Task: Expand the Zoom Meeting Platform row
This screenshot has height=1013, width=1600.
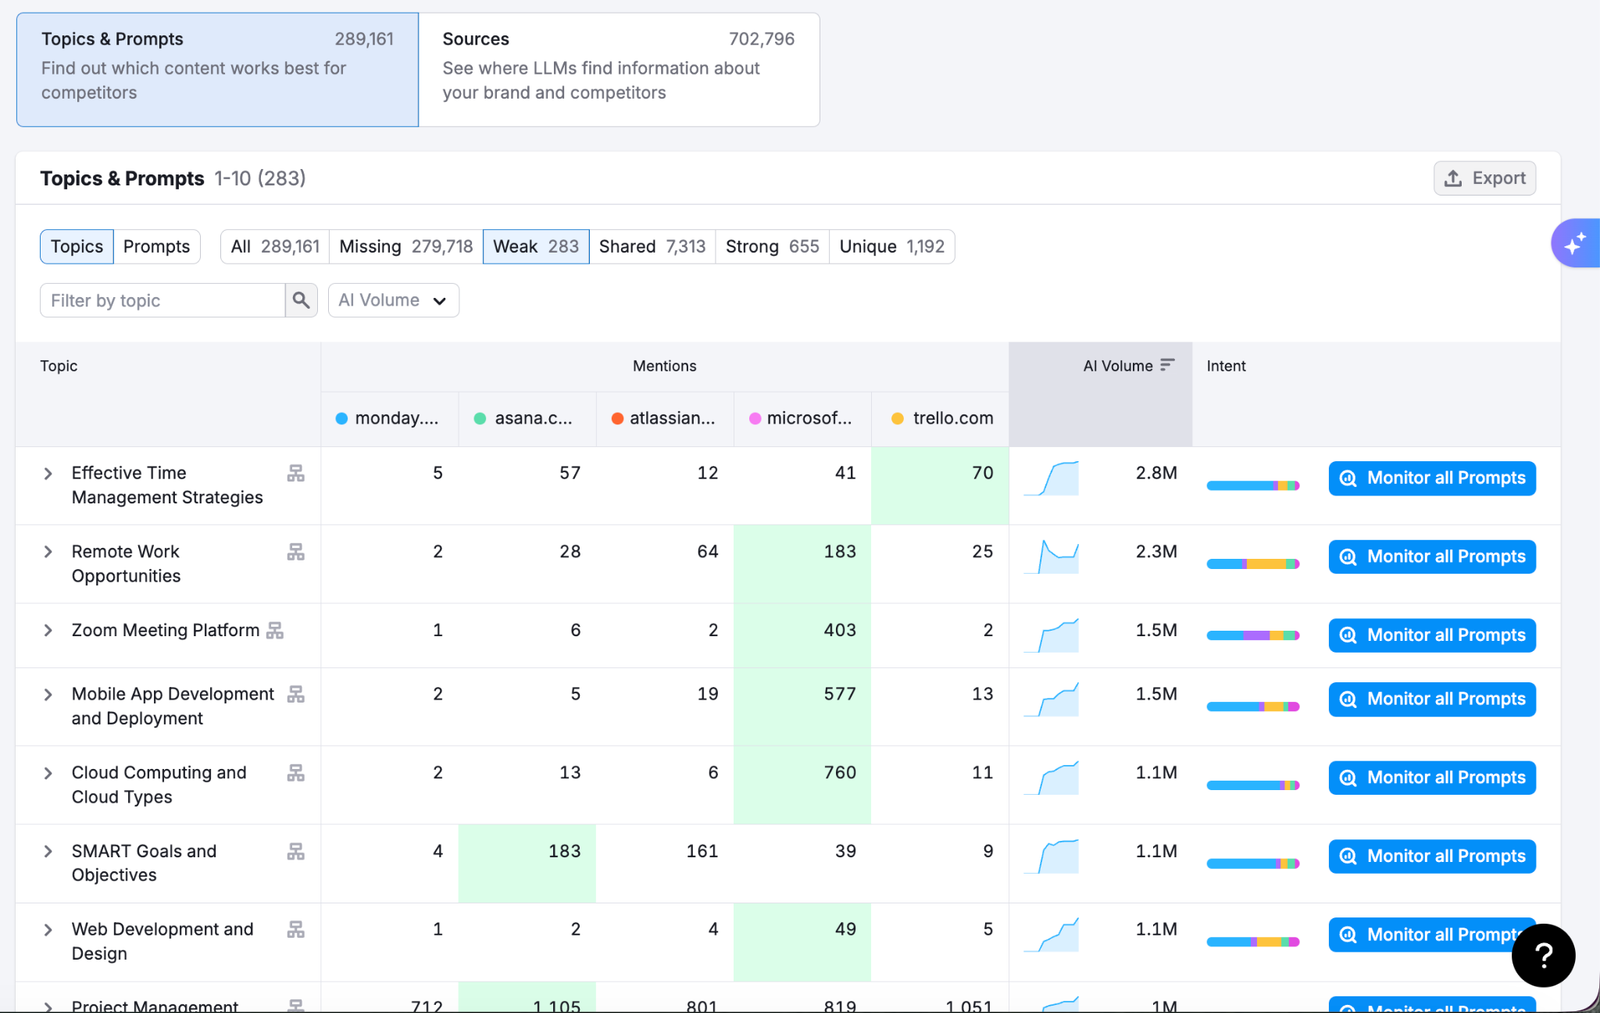Action: pos(48,631)
